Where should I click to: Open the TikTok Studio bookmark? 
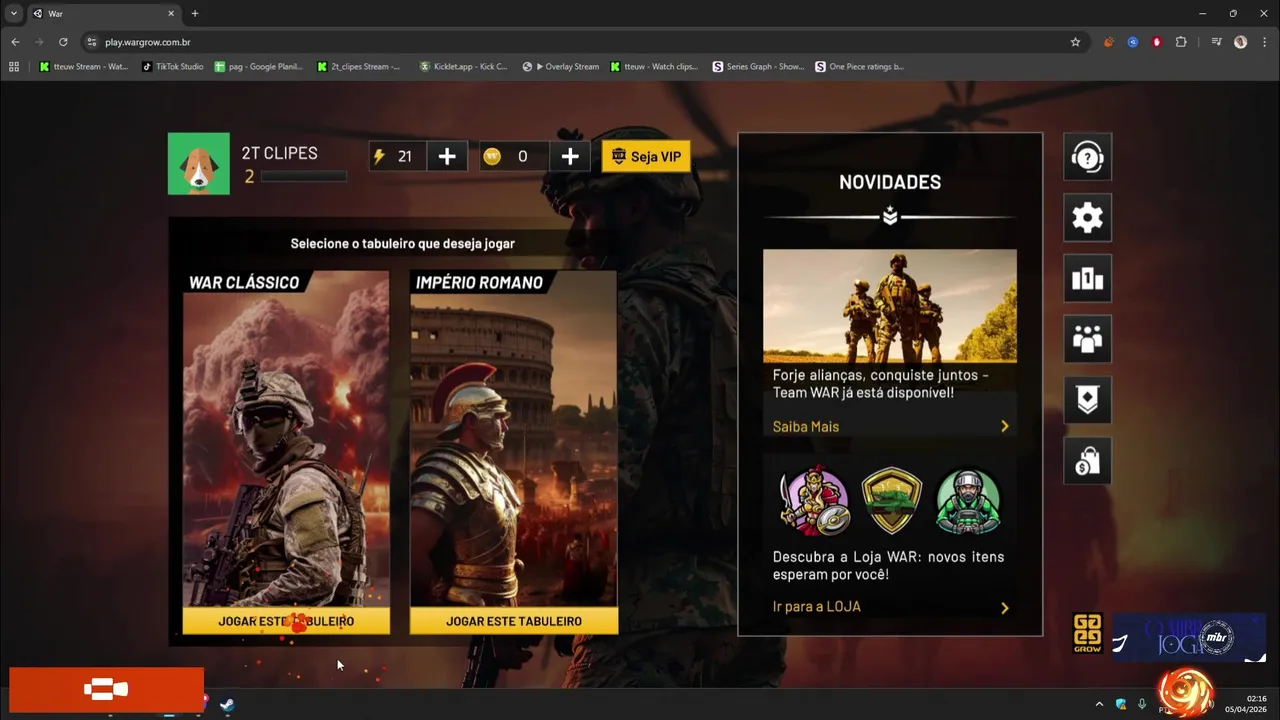point(172,67)
